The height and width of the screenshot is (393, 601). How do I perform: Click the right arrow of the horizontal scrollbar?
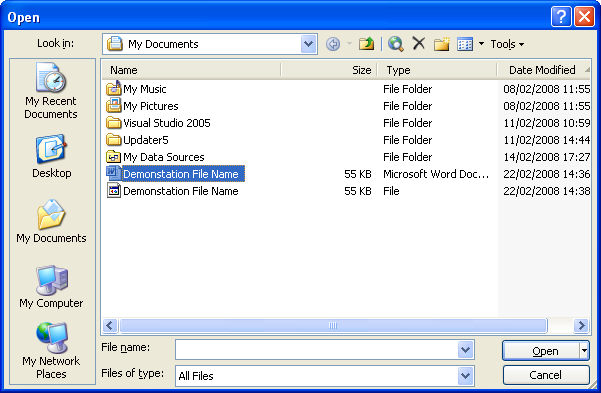click(581, 326)
